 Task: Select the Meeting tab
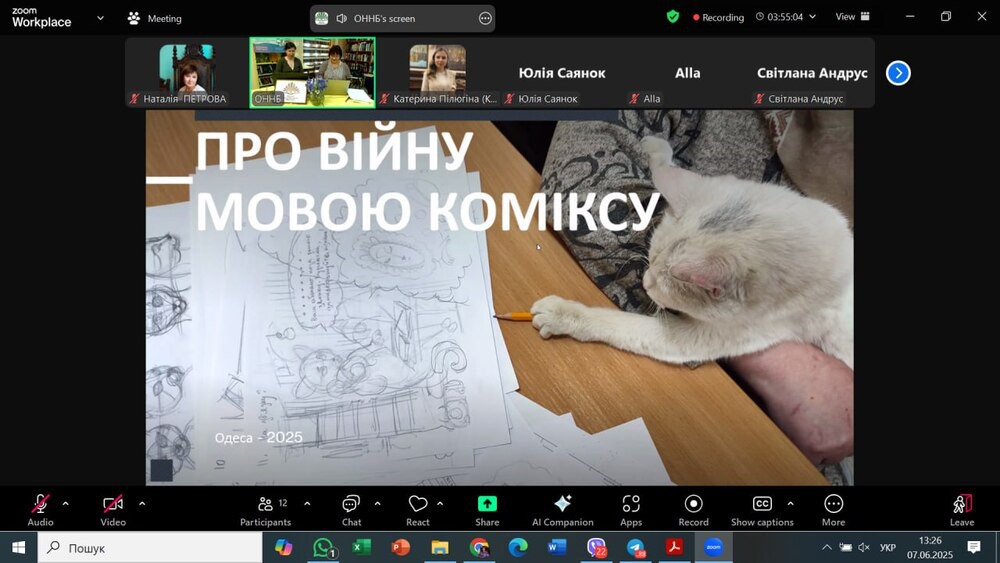[155, 18]
